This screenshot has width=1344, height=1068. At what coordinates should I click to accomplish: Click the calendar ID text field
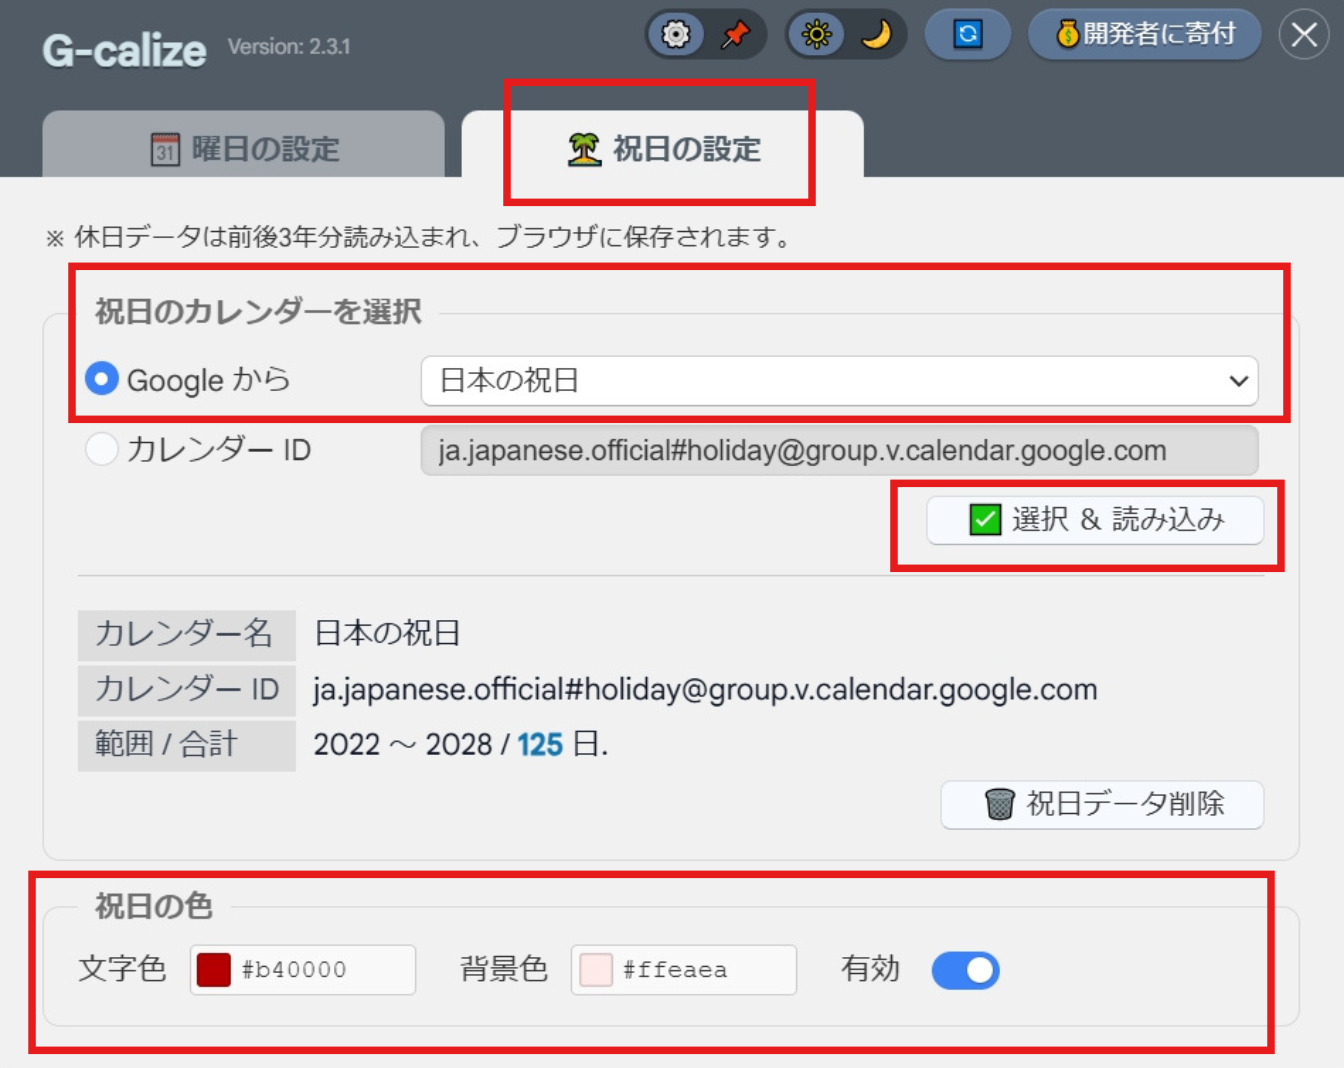(x=838, y=451)
